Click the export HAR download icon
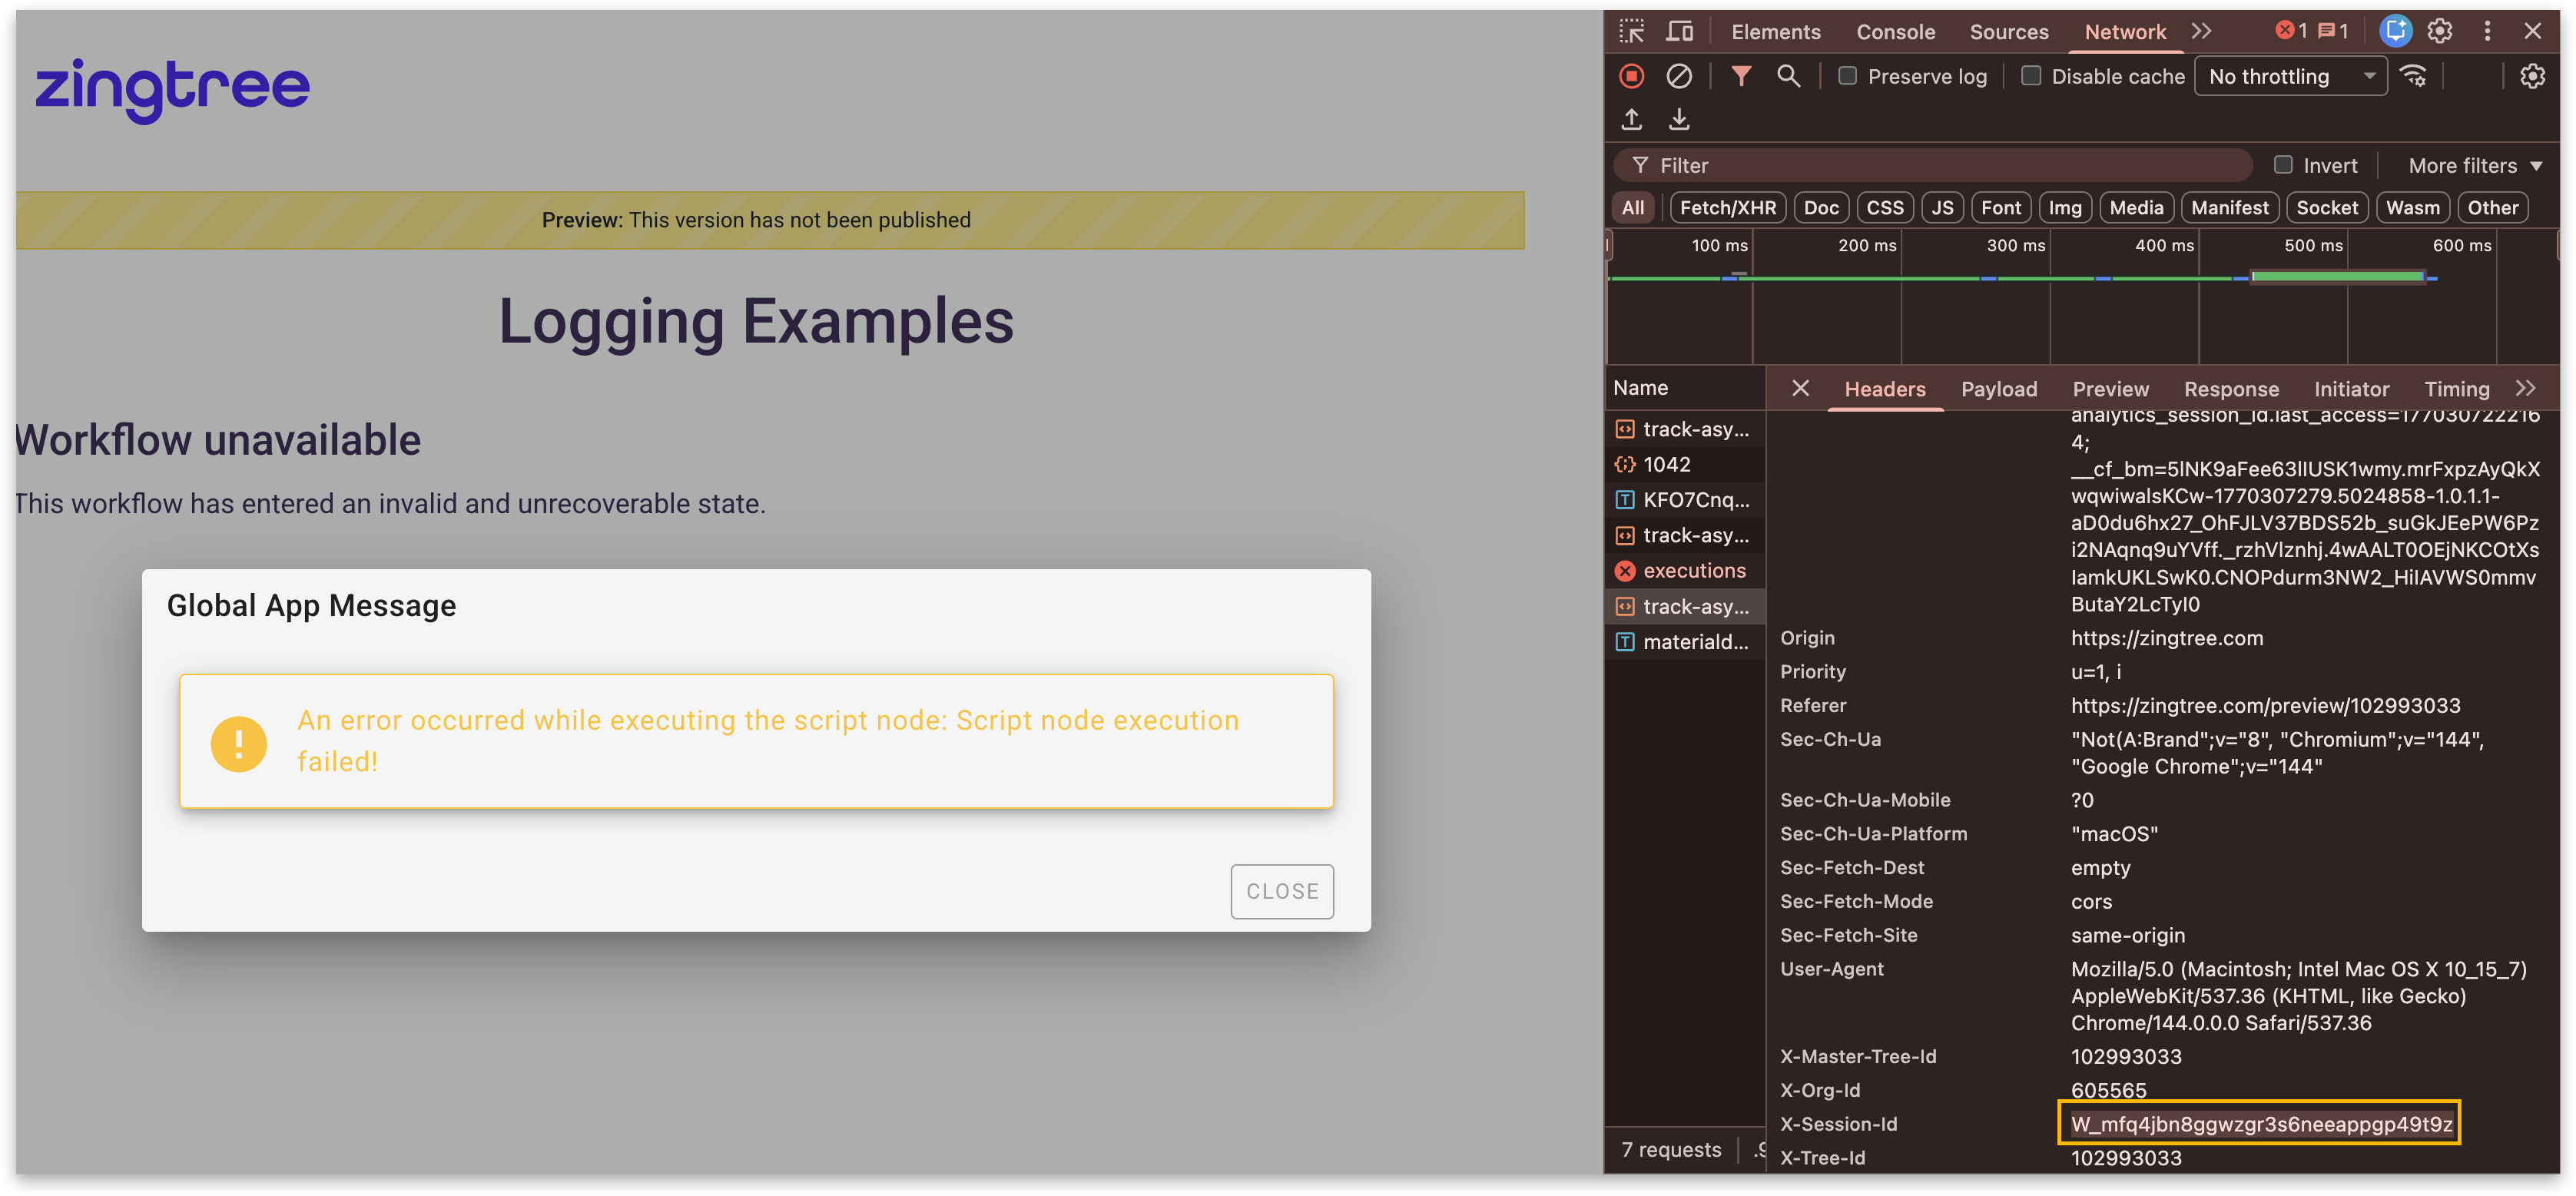This screenshot has width=2576, height=1196. click(x=1679, y=120)
